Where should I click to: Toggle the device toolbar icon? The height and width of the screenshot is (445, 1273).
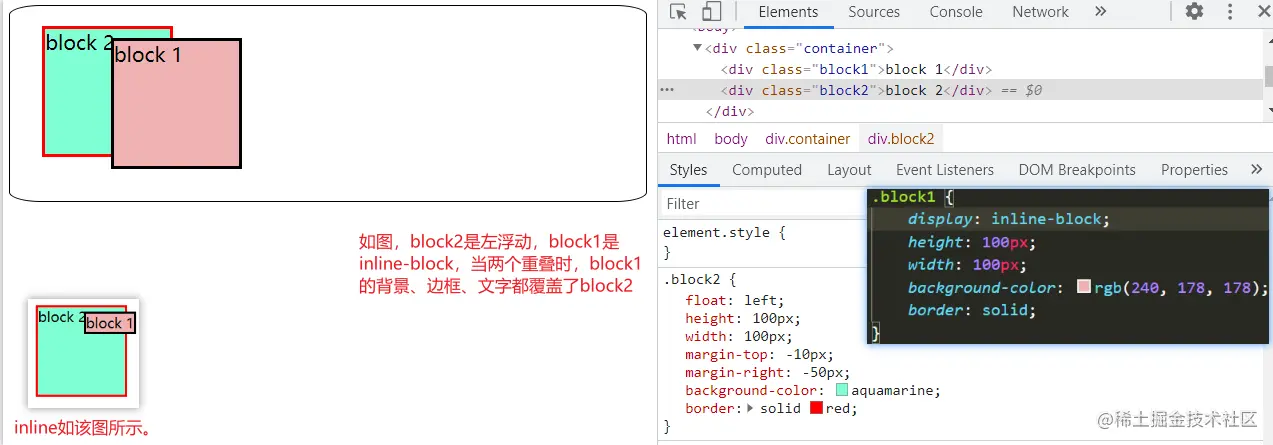[x=711, y=12]
